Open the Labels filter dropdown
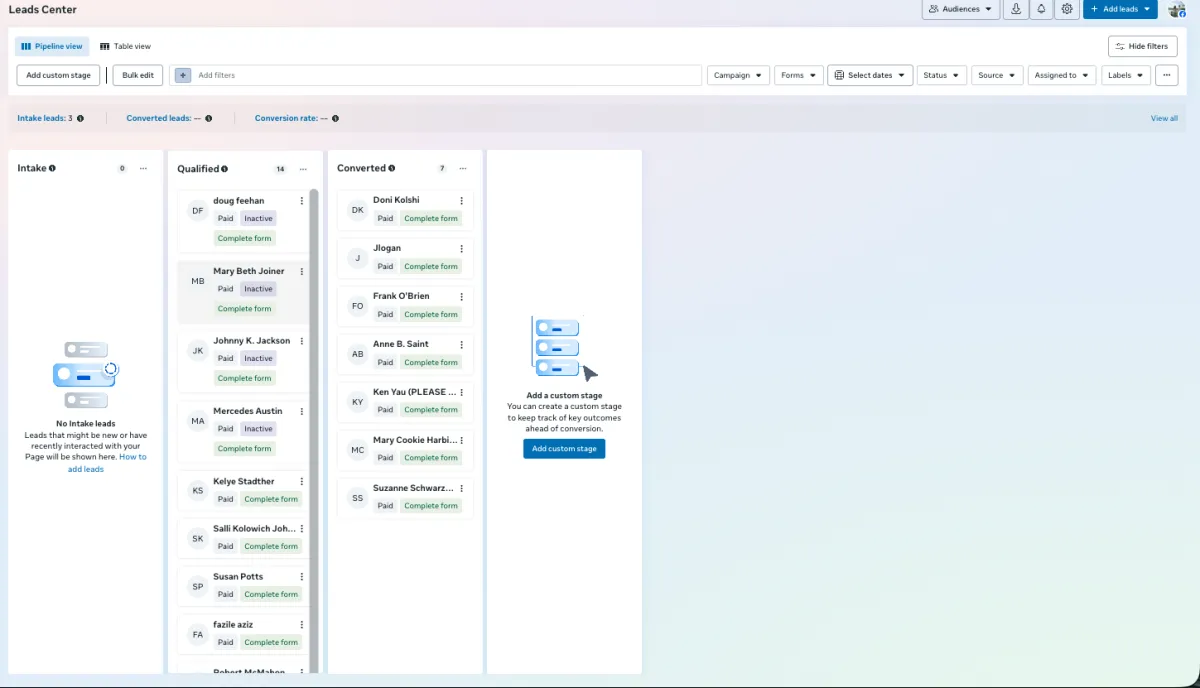 coord(1126,75)
